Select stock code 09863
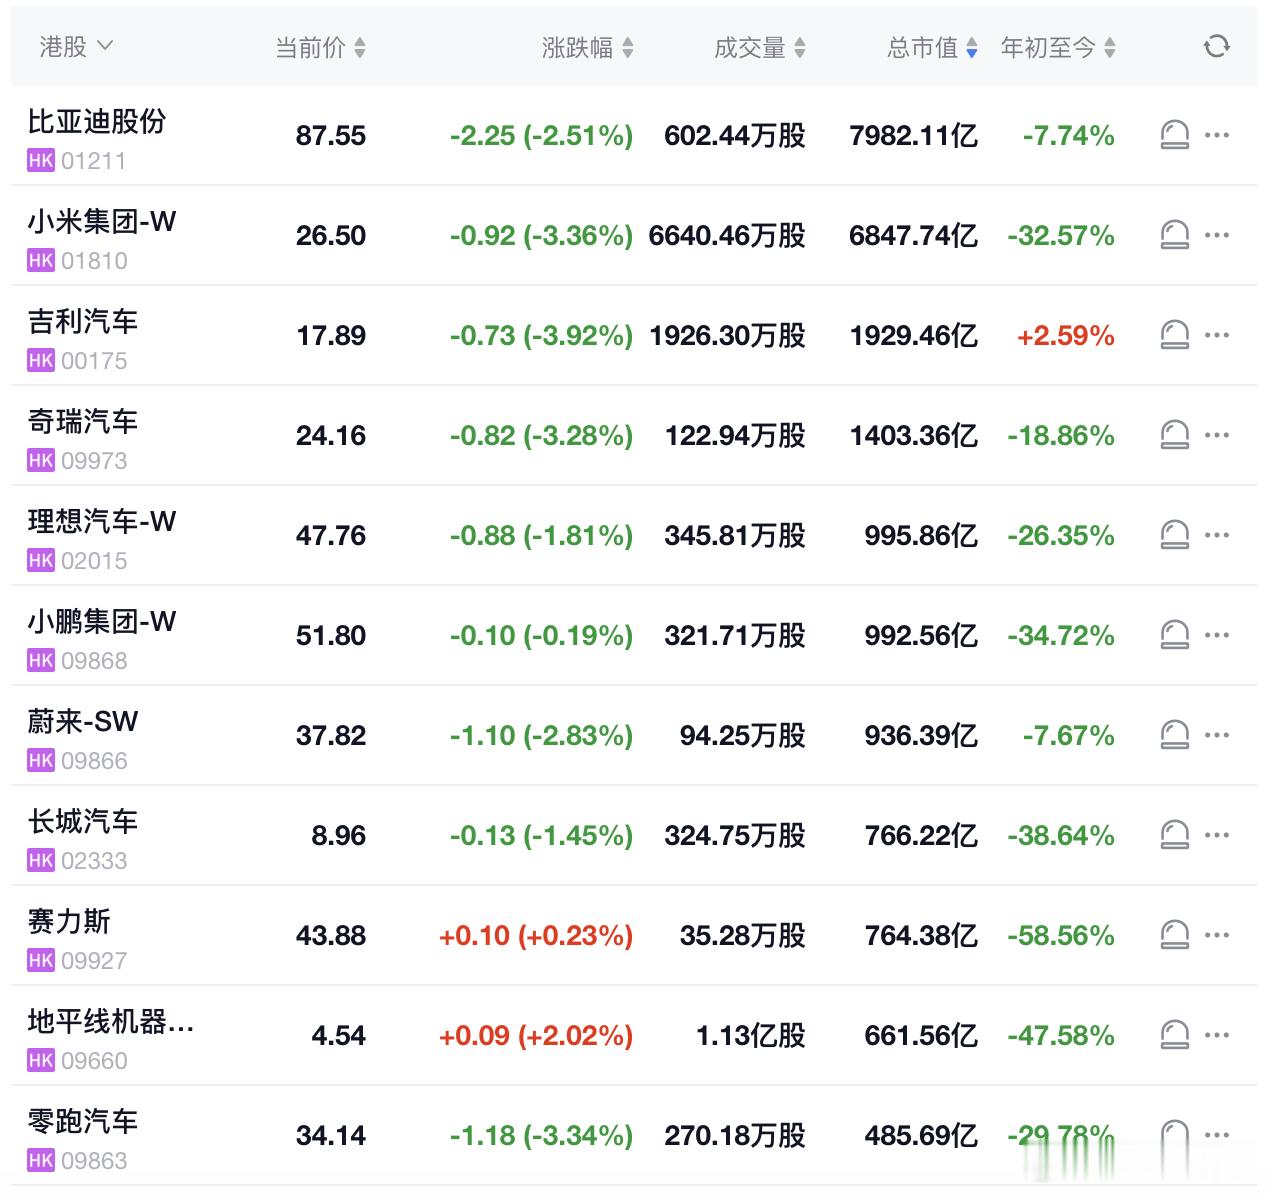 pos(94,1161)
